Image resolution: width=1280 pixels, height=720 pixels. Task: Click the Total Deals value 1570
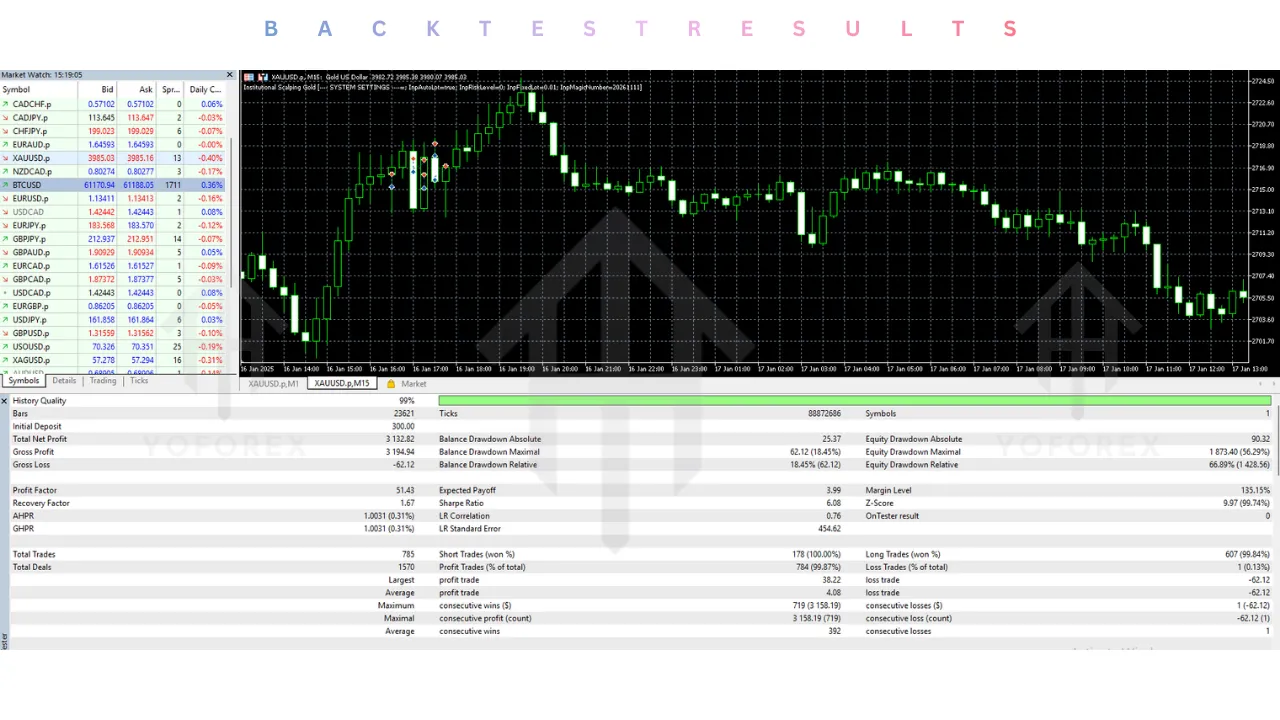click(406, 567)
